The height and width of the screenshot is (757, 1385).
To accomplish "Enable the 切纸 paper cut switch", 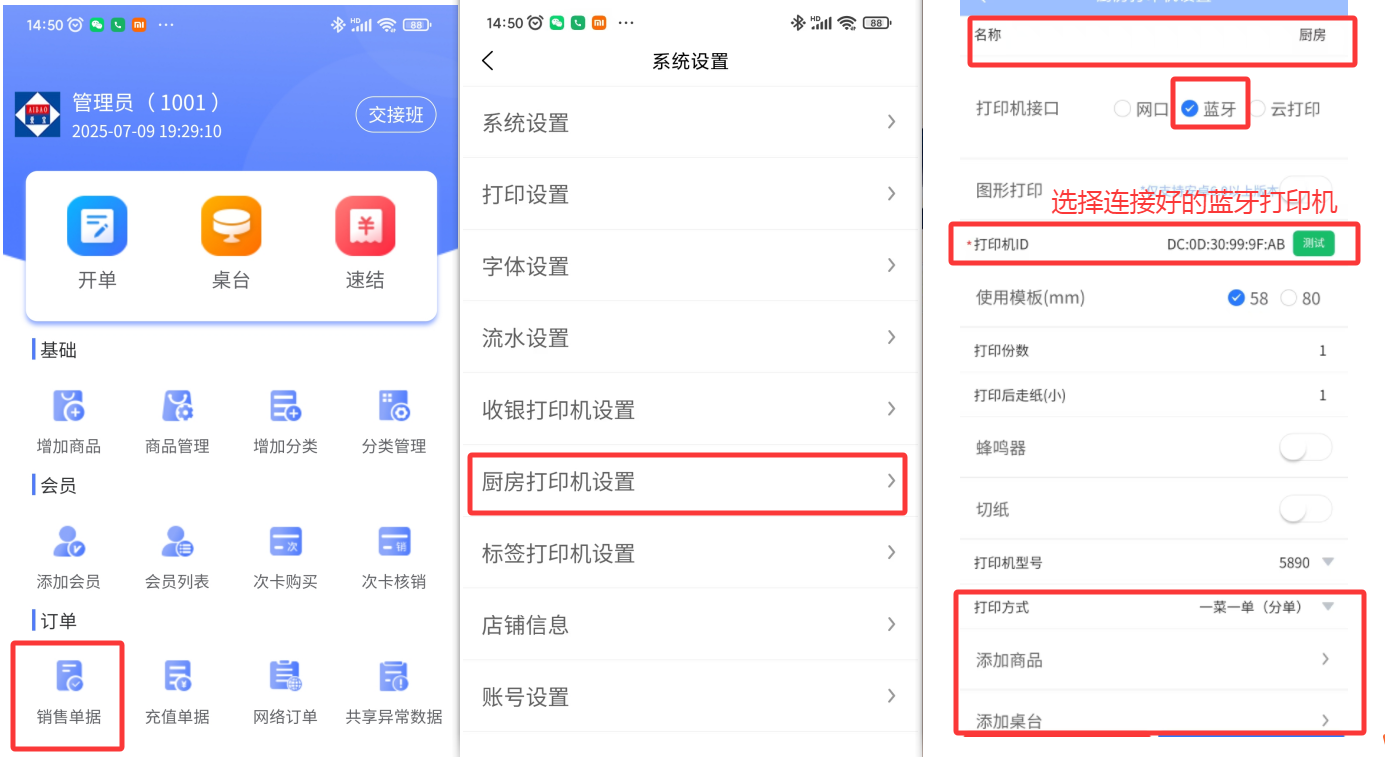I will coord(1305,510).
